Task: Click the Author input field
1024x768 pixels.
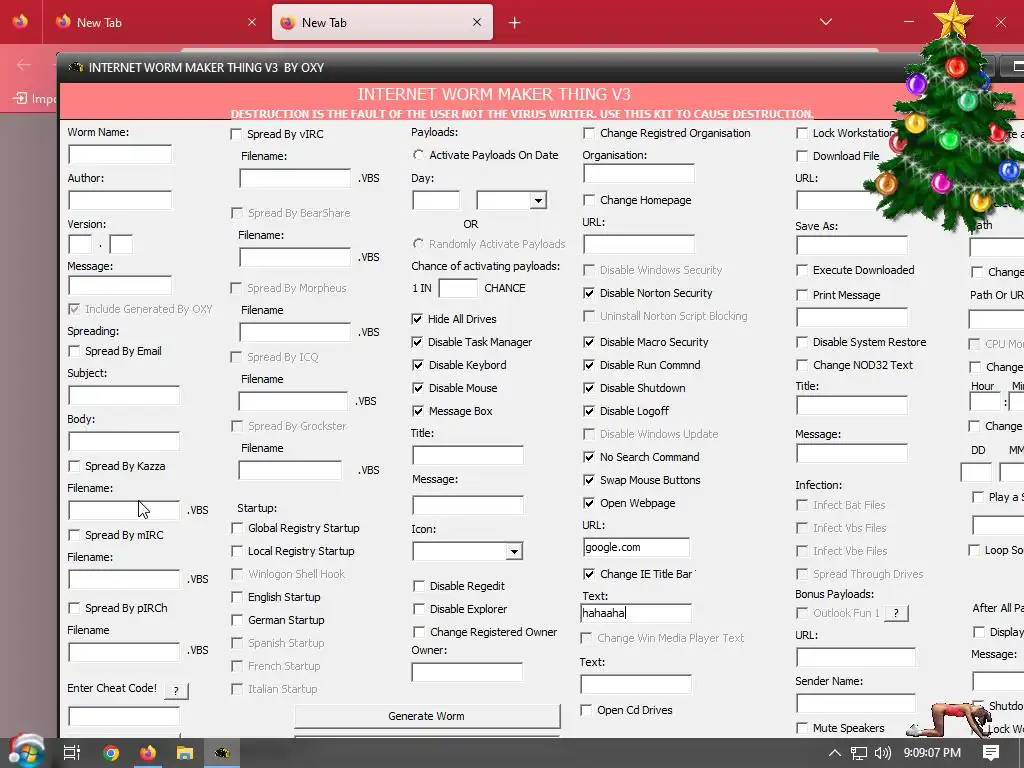Action: click(120, 200)
